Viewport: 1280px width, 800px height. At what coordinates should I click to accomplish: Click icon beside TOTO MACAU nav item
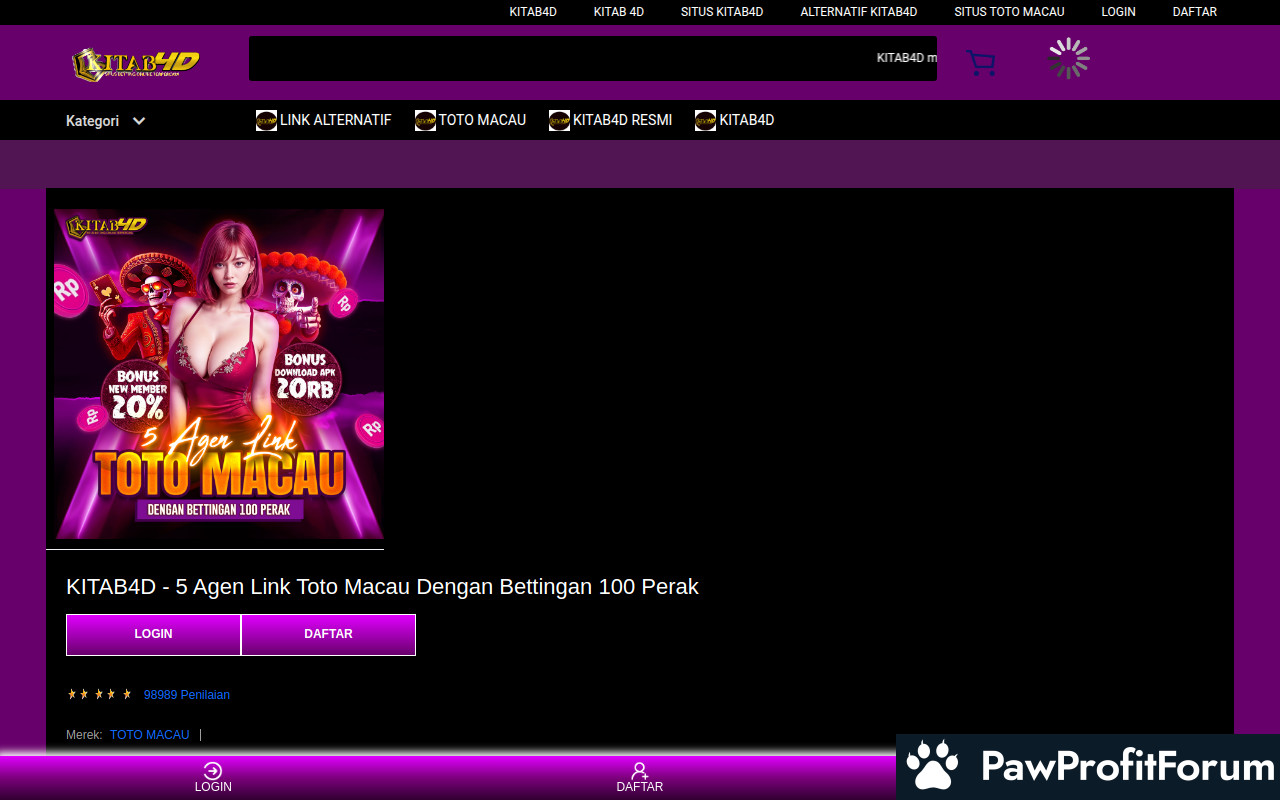[425, 120]
